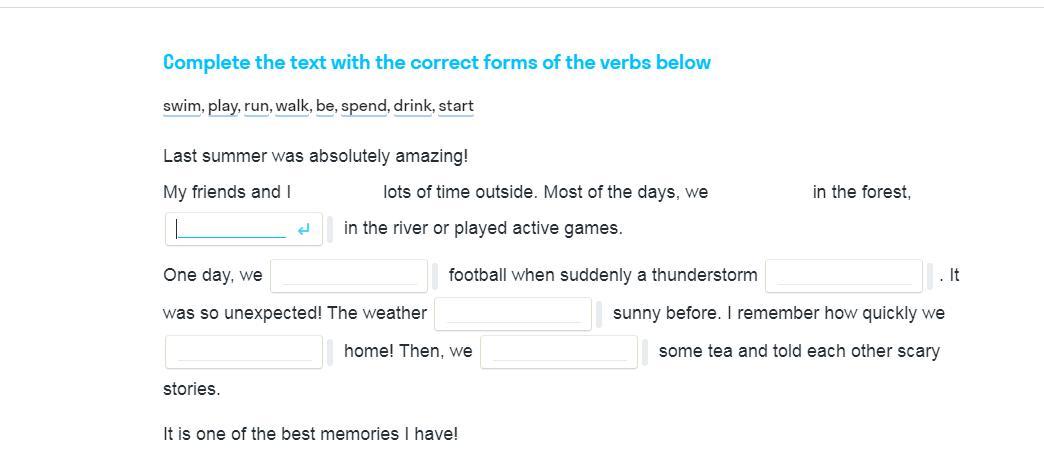Pick the verb 'start' in the list
Screen dimensions: 1044x466
[x=456, y=106]
